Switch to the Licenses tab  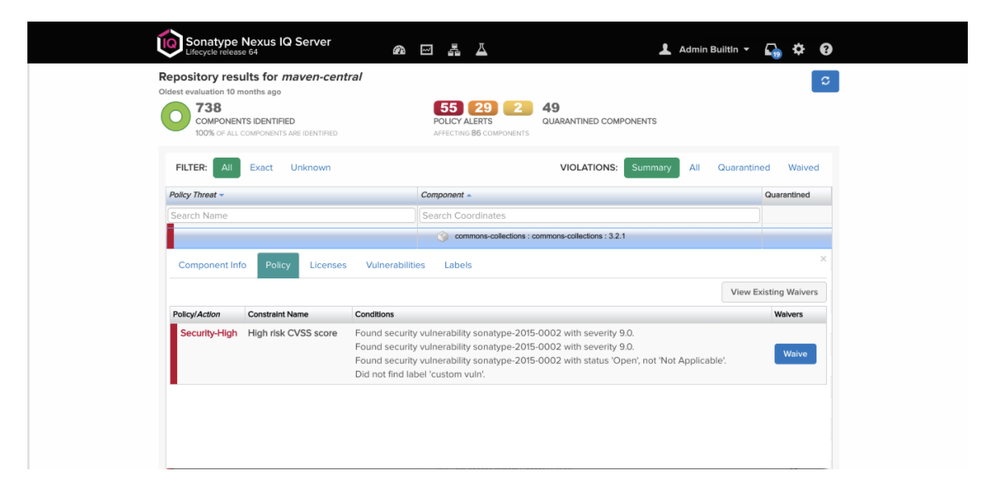pos(328,265)
